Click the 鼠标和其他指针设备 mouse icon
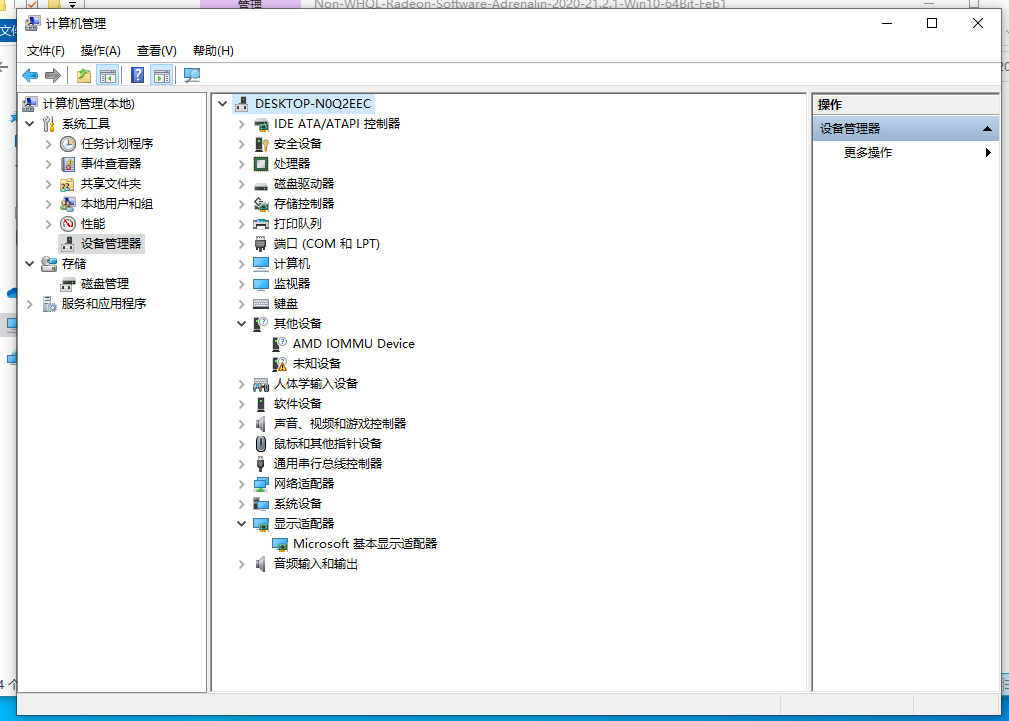Screen dimensions: 1009x721 261,444
